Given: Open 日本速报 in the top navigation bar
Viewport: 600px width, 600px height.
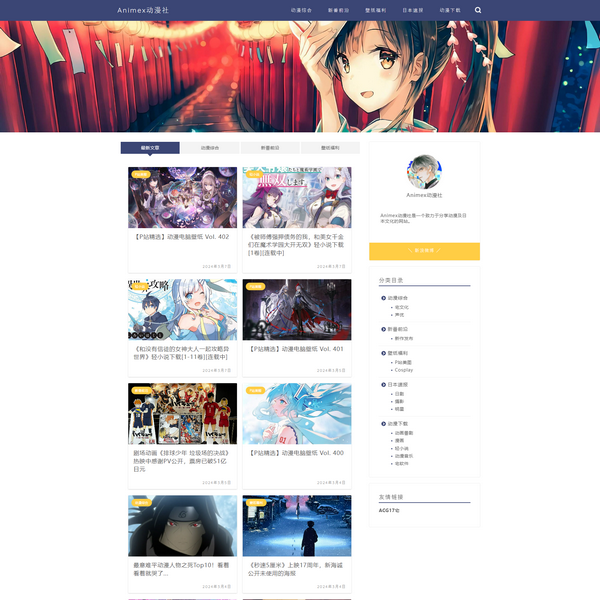Looking at the screenshot, I should 412,10.
